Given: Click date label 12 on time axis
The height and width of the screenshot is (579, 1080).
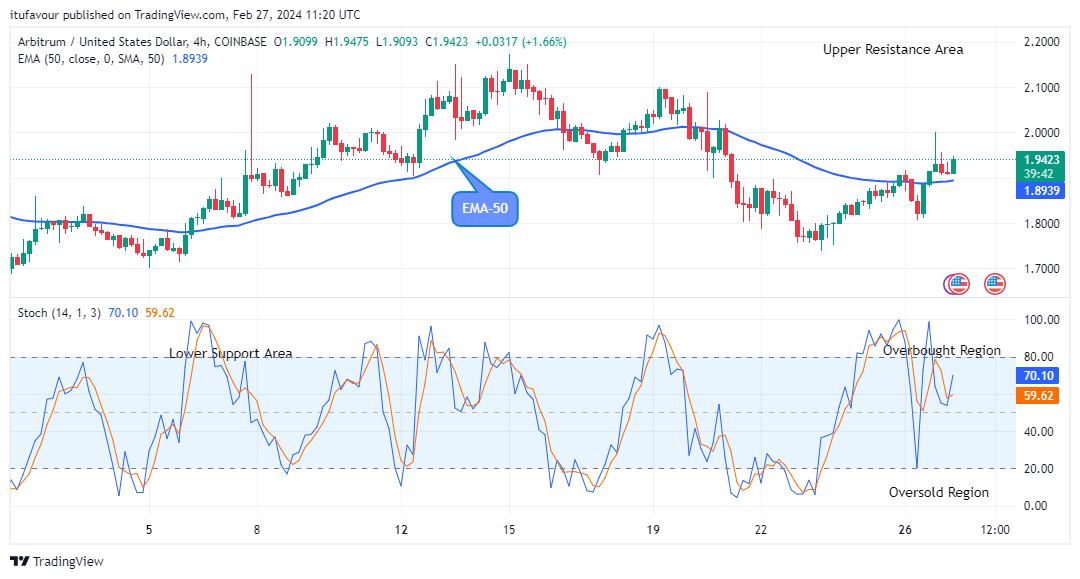Looking at the screenshot, I should [401, 530].
